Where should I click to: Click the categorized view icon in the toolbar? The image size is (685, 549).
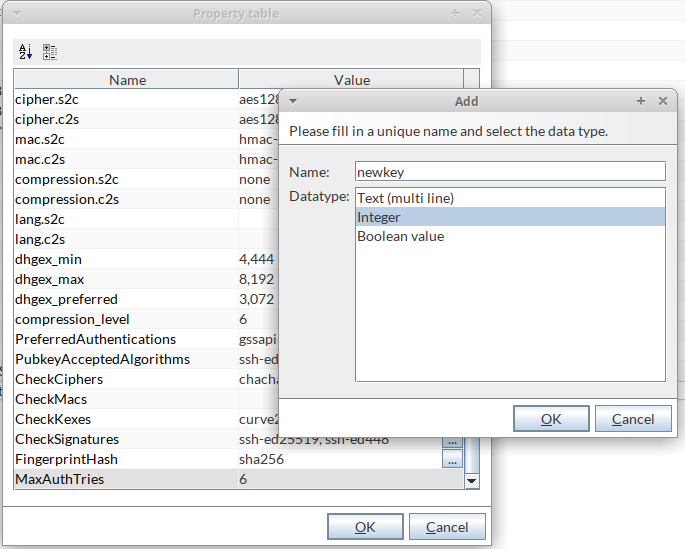click(x=50, y=52)
